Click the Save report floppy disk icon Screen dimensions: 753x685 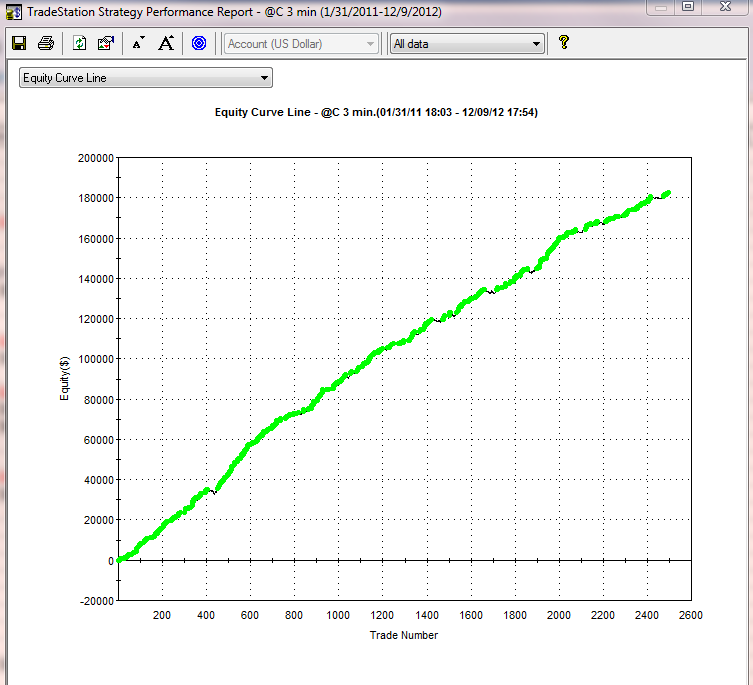(18, 43)
